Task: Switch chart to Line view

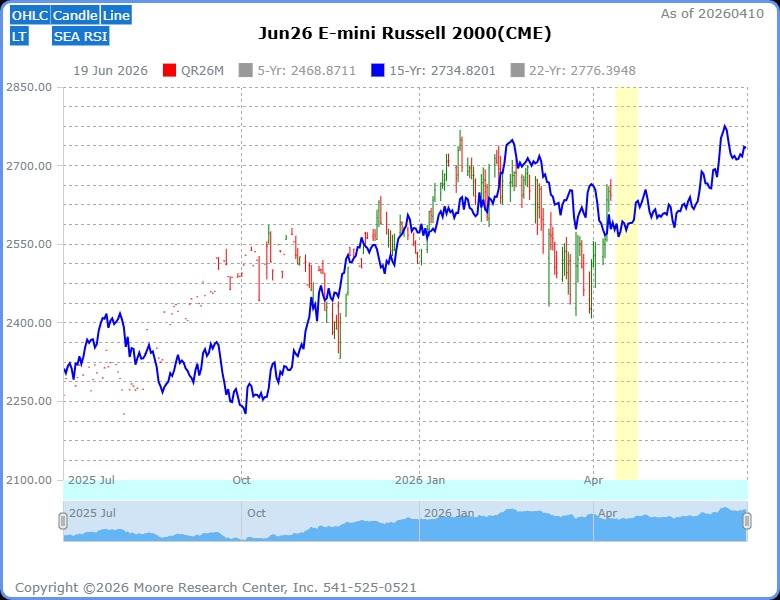Action: [x=116, y=15]
